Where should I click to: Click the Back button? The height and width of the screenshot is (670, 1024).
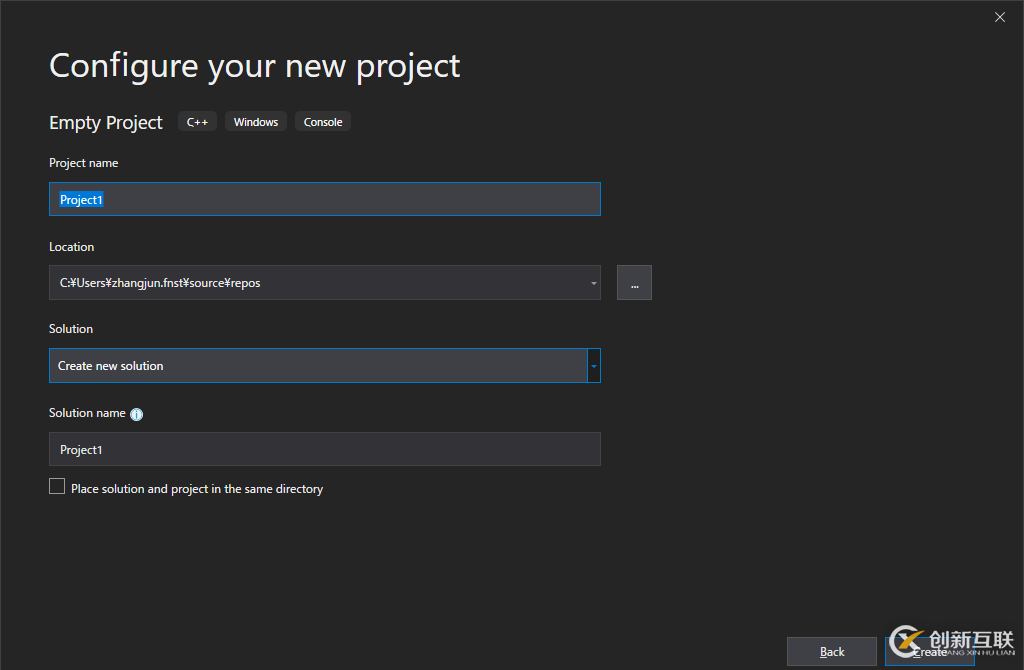pyautogui.click(x=832, y=652)
